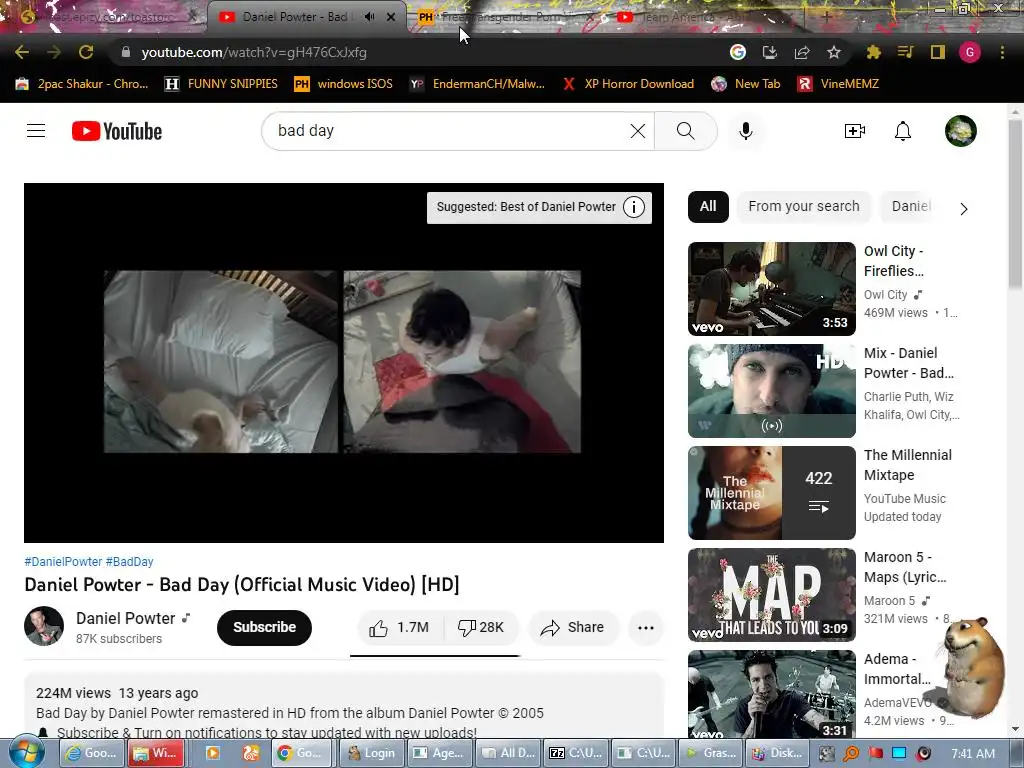Open the Login taskbar button
Viewport: 1024px width, 768px height.
tap(371, 753)
